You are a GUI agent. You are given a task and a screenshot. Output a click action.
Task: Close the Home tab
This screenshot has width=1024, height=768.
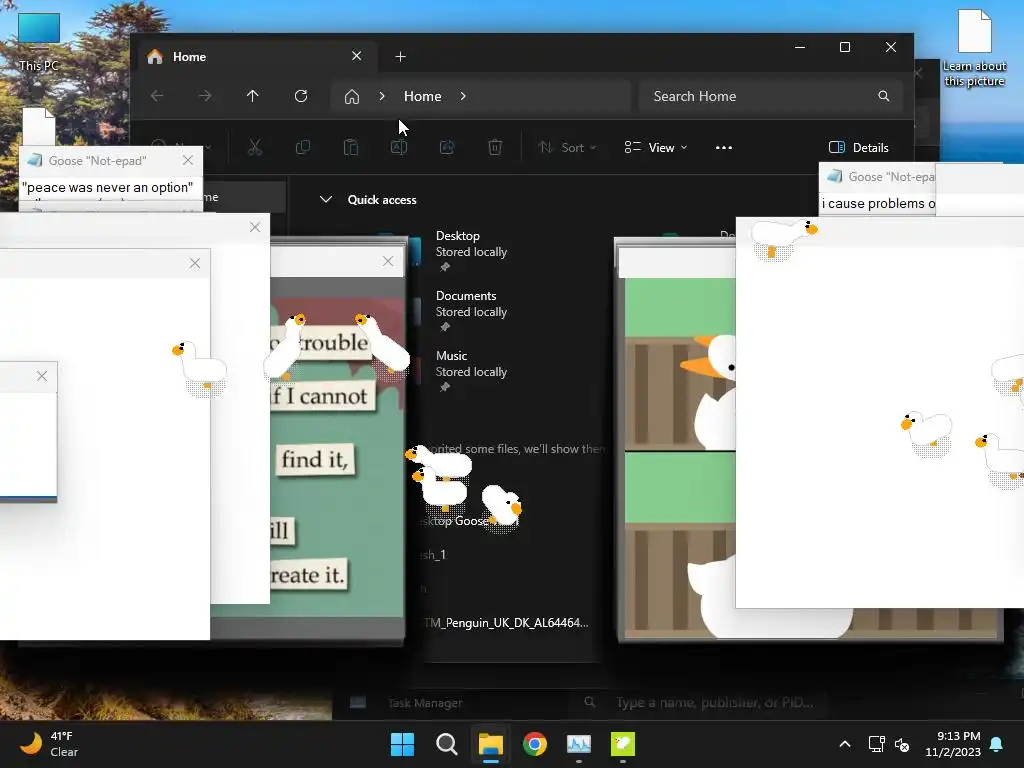(357, 56)
